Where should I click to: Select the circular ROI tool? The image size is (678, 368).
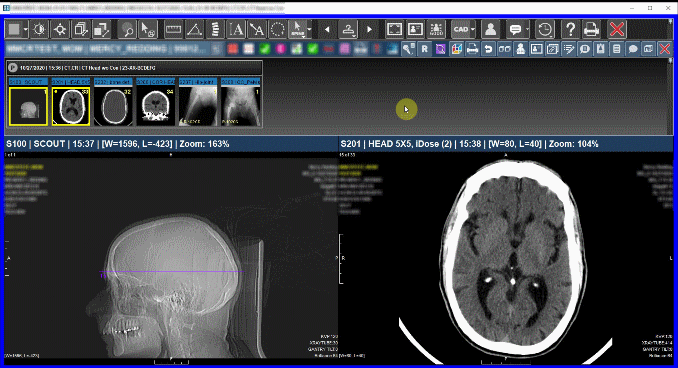pos(278,29)
